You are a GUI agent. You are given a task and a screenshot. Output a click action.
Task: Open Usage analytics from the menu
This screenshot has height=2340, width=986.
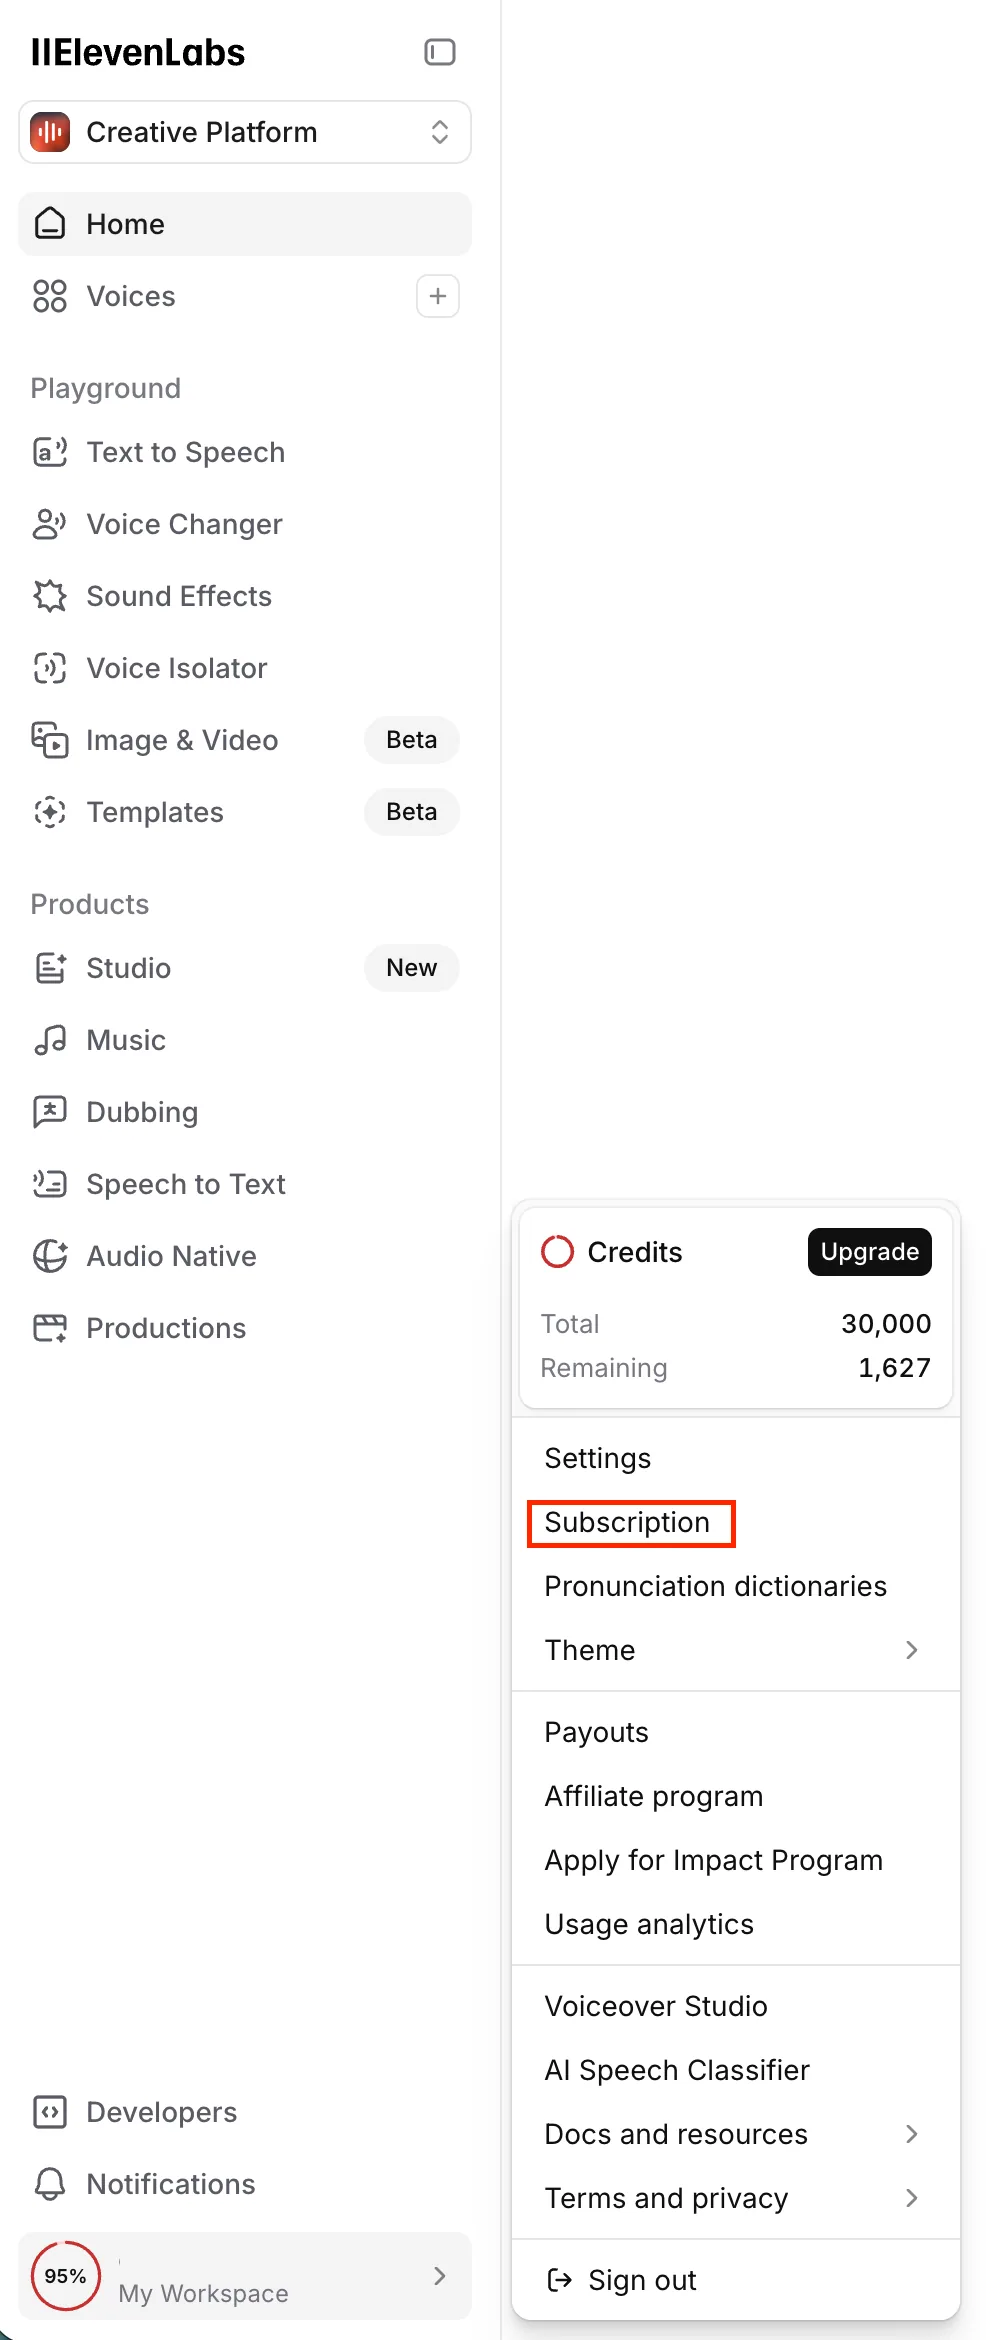[649, 1924]
